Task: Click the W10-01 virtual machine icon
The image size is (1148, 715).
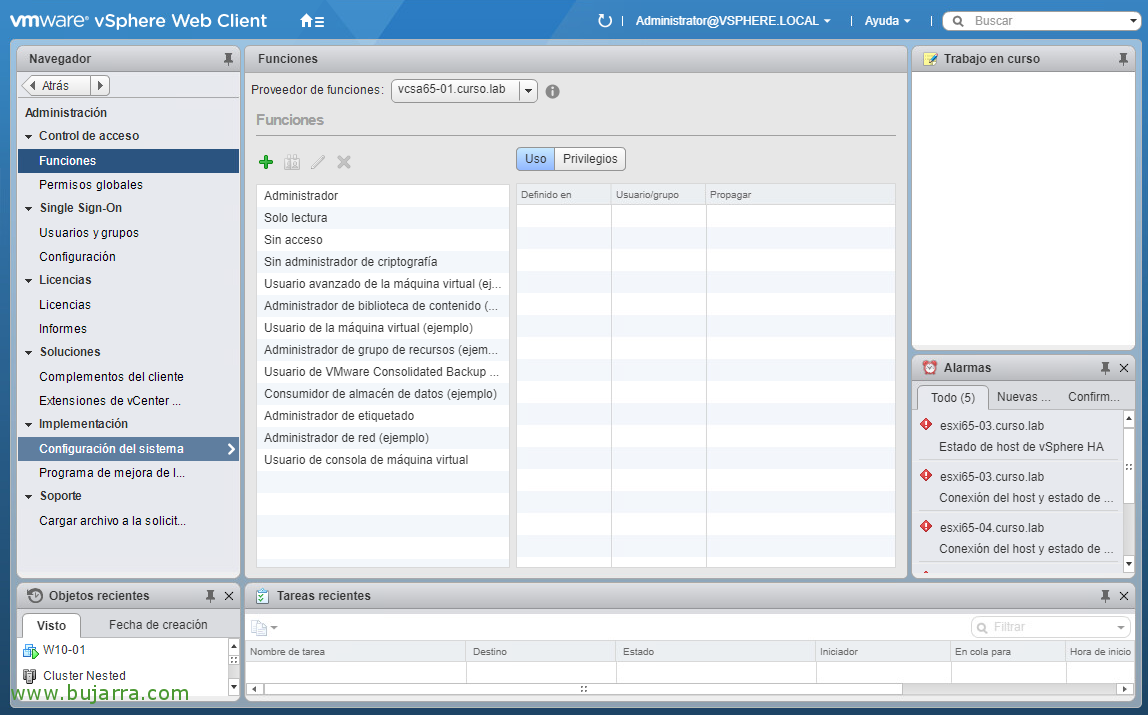Action: coord(30,650)
